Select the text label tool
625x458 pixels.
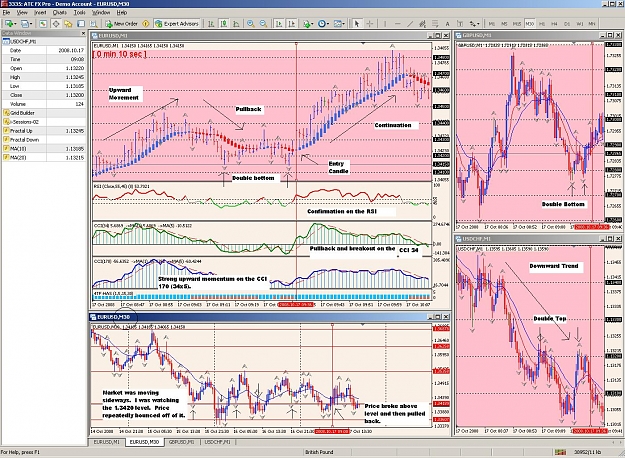(460, 24)
